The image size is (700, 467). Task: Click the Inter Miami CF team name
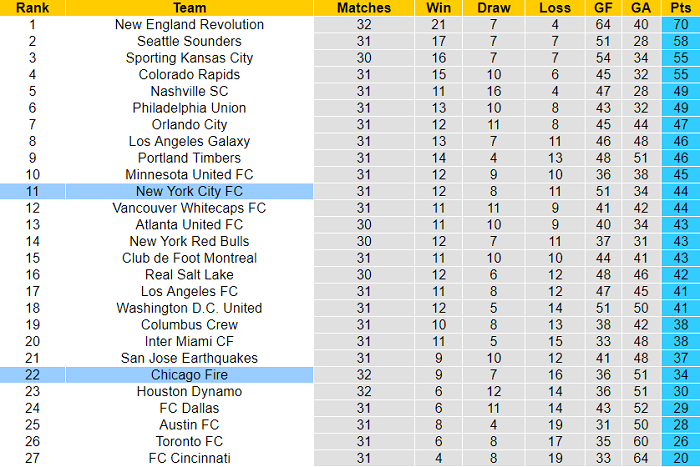[x=189, y=342]
